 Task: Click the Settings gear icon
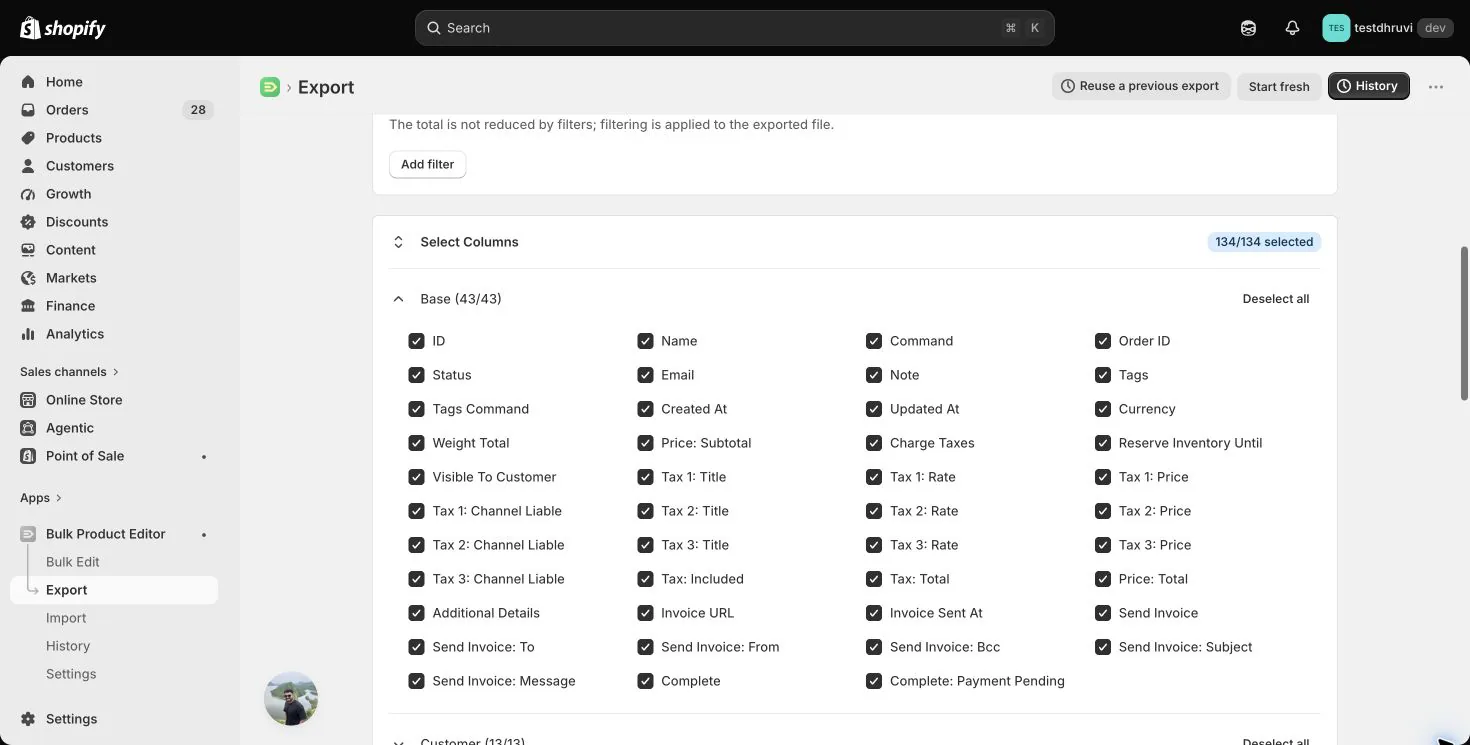pos(28,719)
